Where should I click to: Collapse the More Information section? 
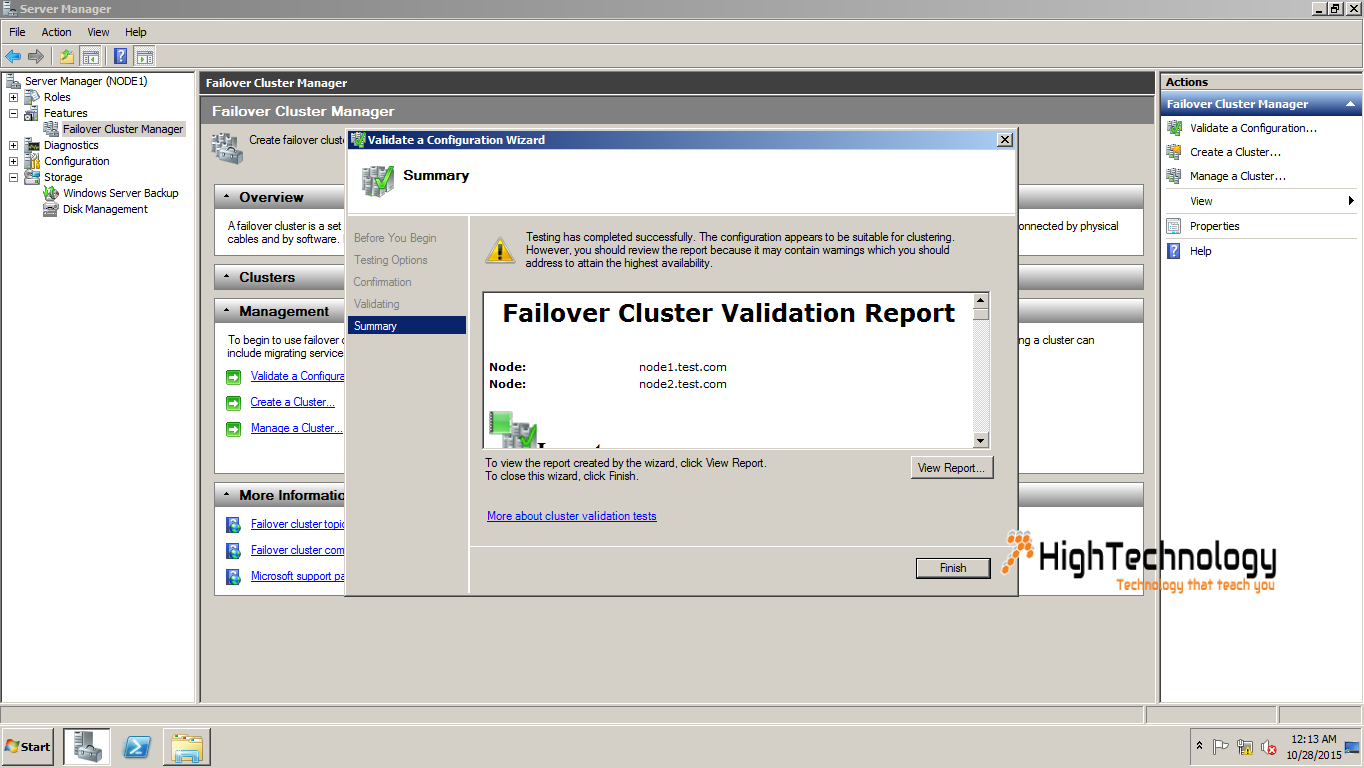227,495
